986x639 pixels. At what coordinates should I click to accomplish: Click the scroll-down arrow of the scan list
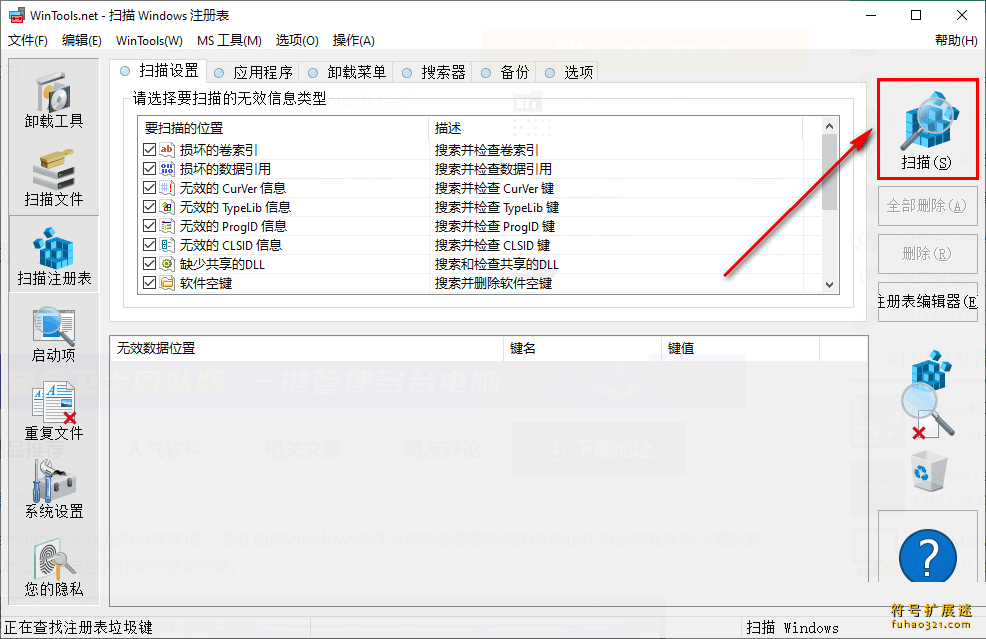(x=829, y=284)
